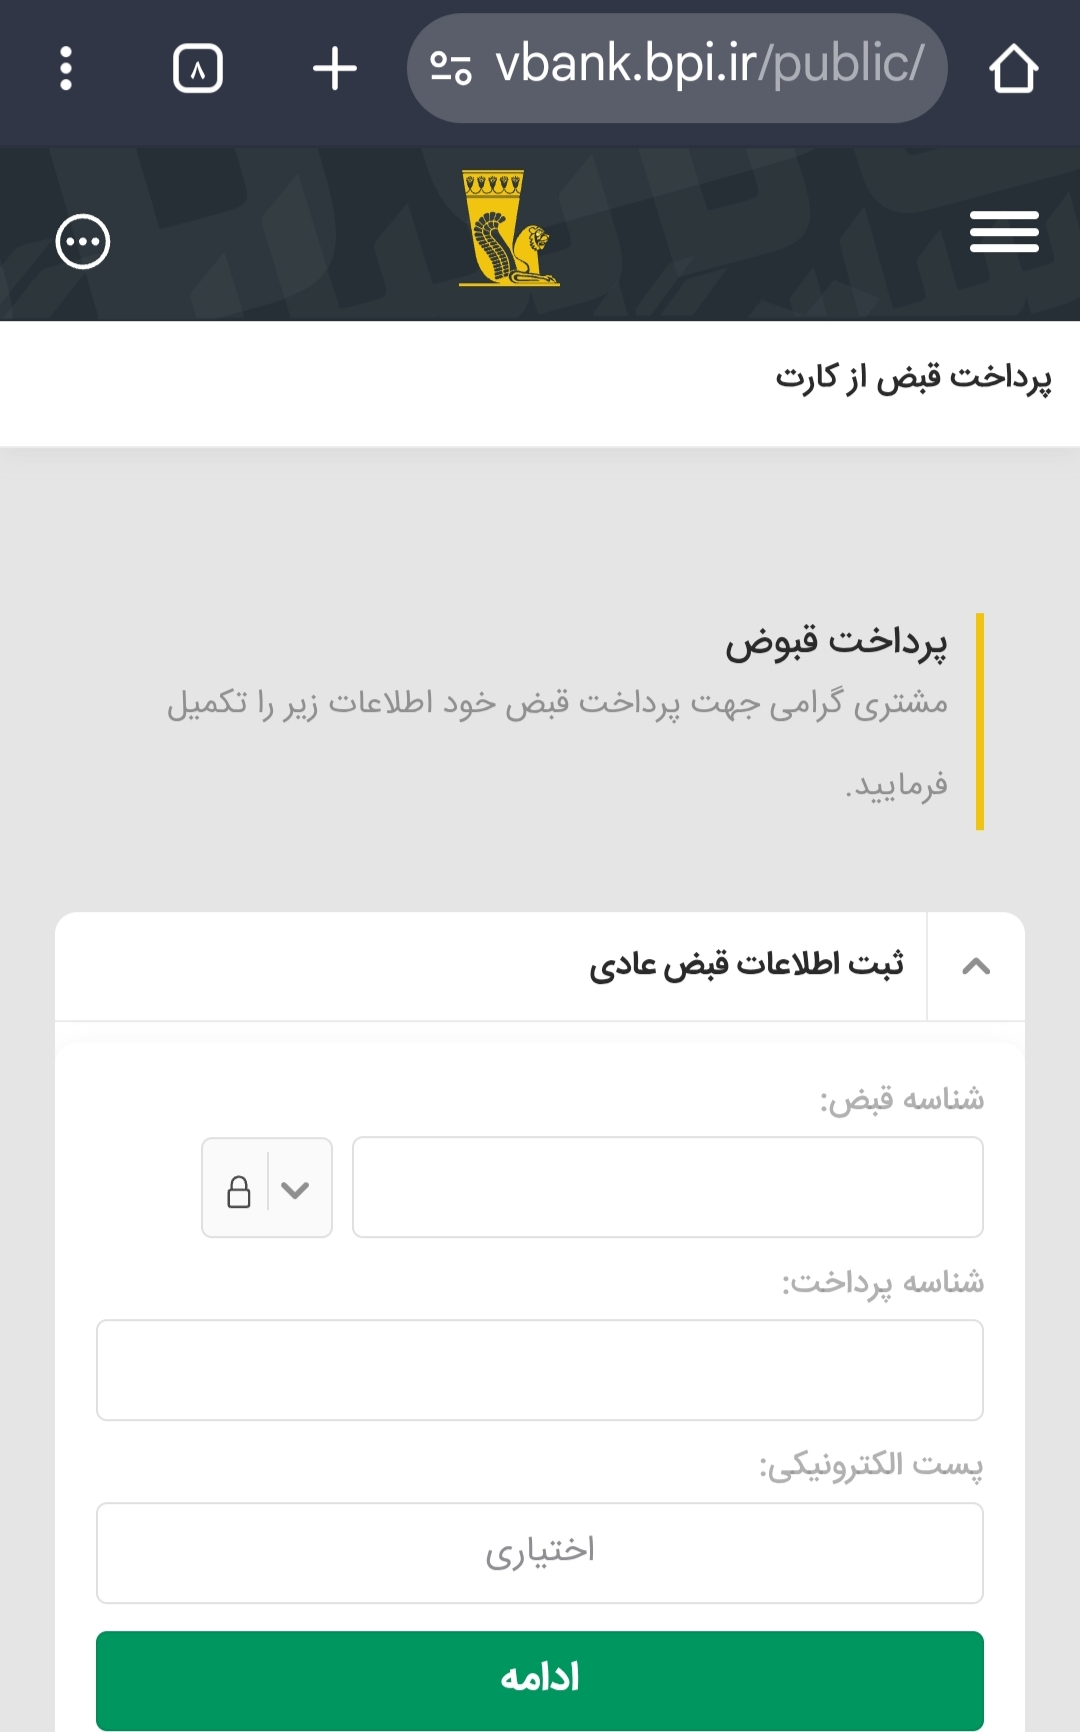Viewport: 1080px width, 1732px height.
Task: Open the bill ID type dropdown chevron
Action: pos(294,1188)
